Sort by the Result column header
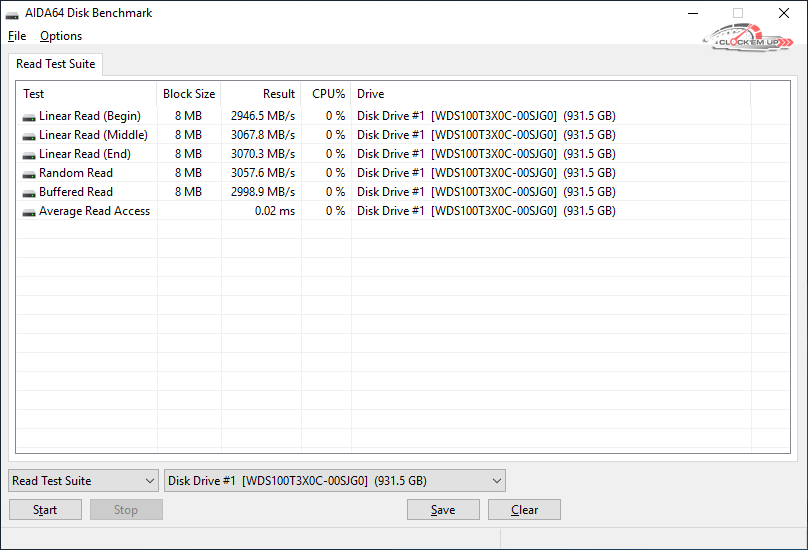The image size is (808, 550). point(279,94)
